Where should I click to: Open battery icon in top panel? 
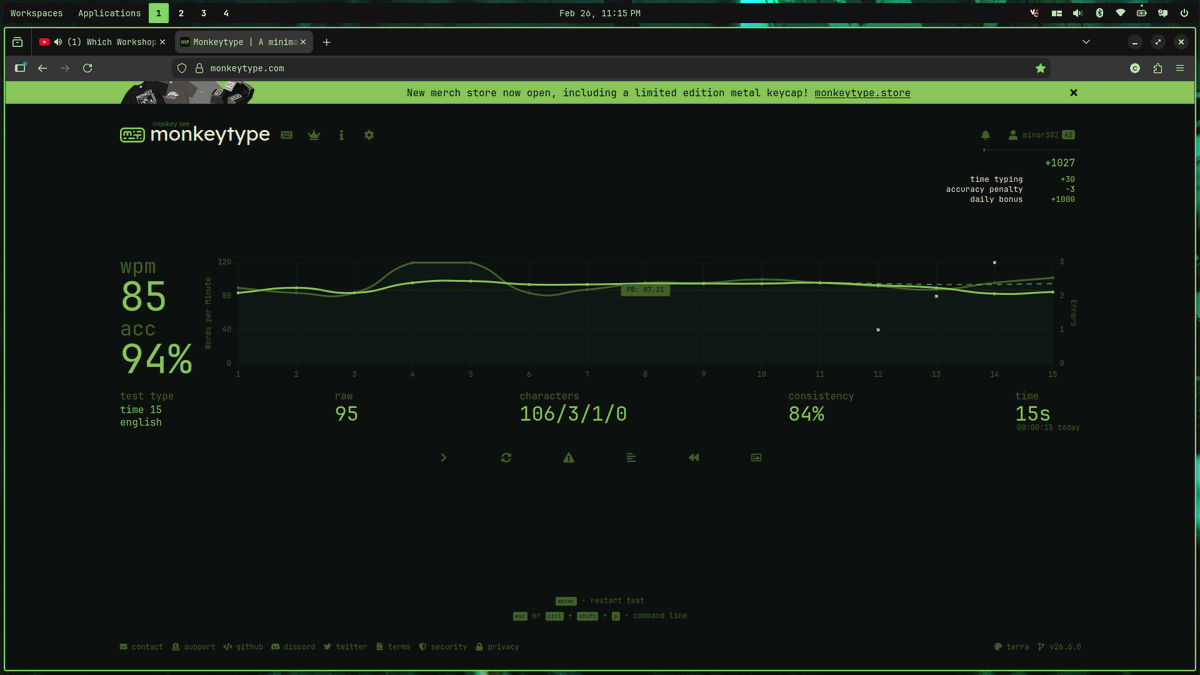[1141, 13]
